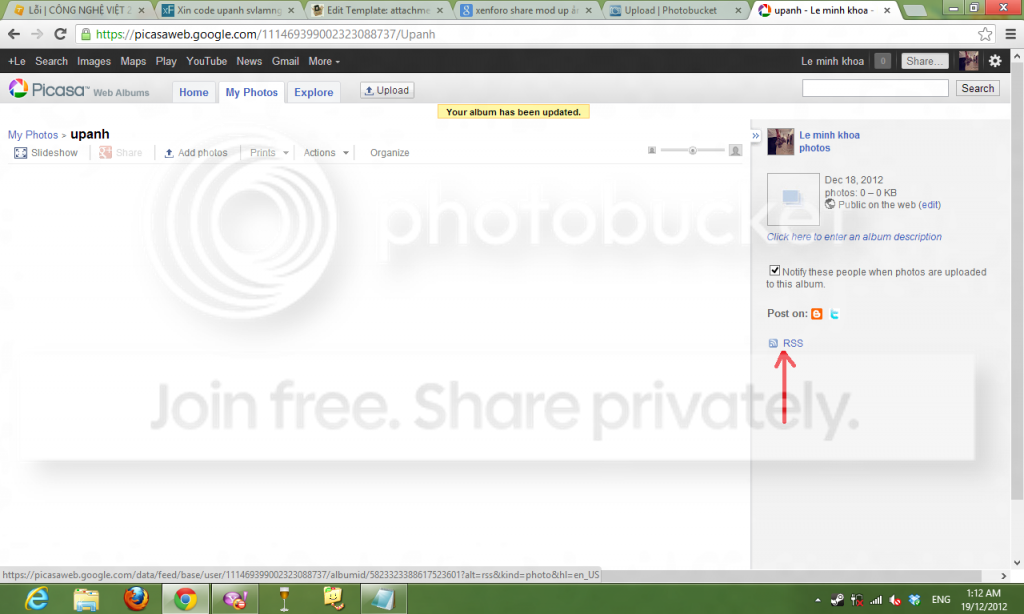Screen dimensions: 1024x614
Task: Switch to the Home tab
Action: pos(194,92)
